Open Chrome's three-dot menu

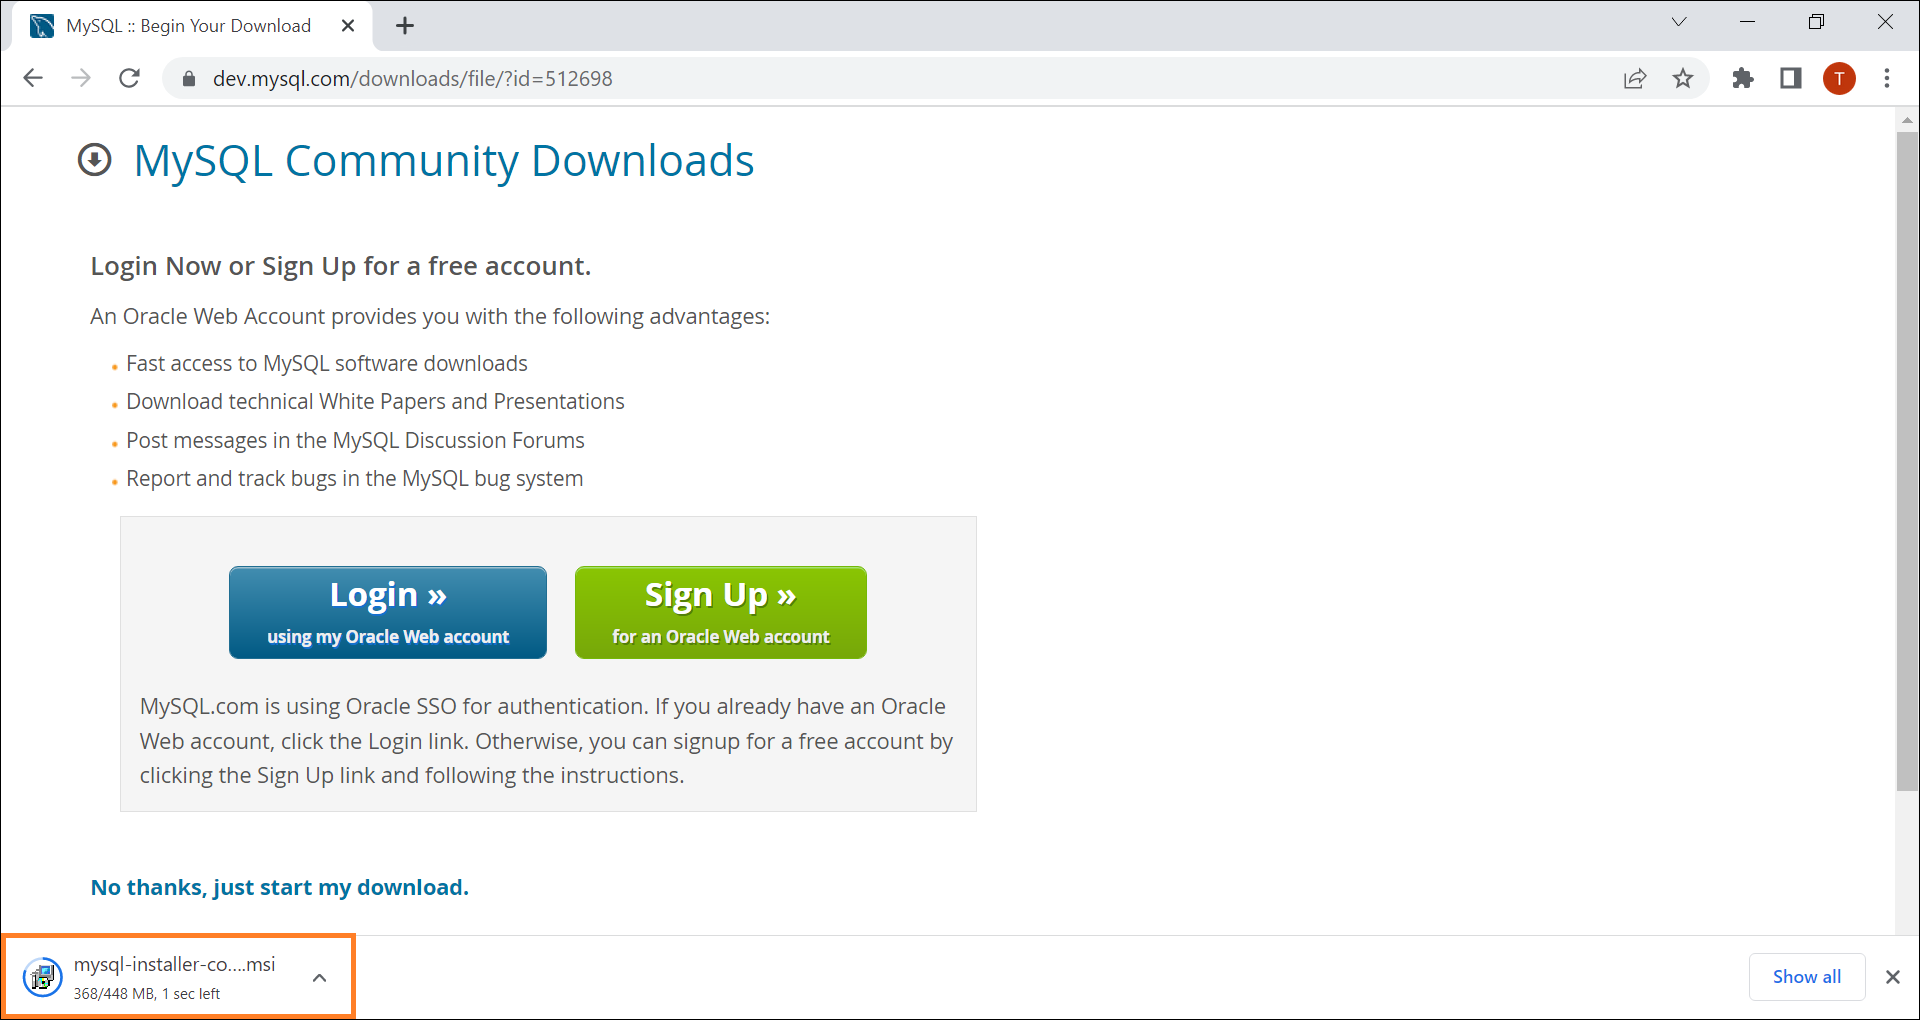point(1887,78)
